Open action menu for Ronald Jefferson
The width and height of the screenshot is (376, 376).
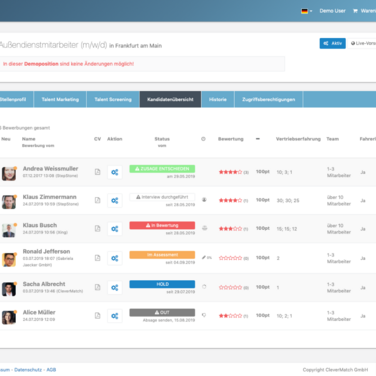(115, 258)
